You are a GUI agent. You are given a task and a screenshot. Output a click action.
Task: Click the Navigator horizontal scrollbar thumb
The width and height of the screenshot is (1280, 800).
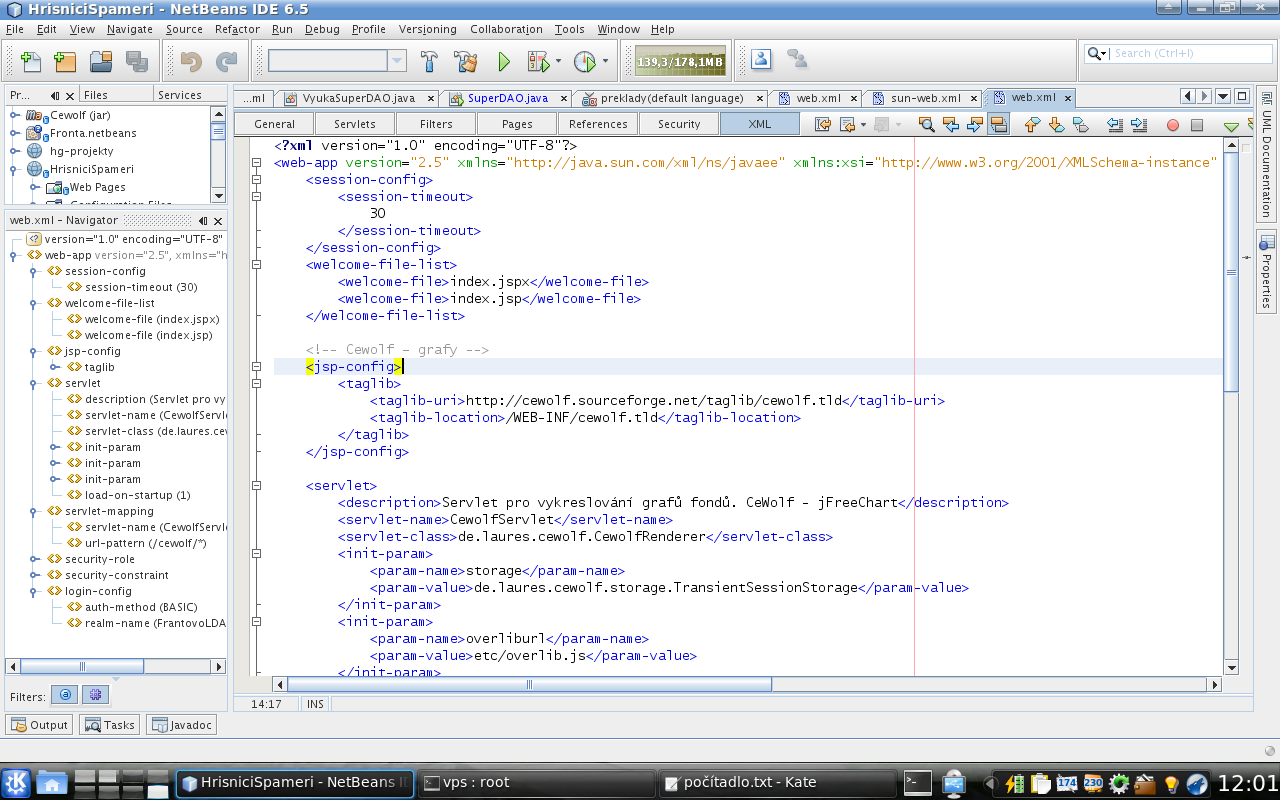point(83,667)
